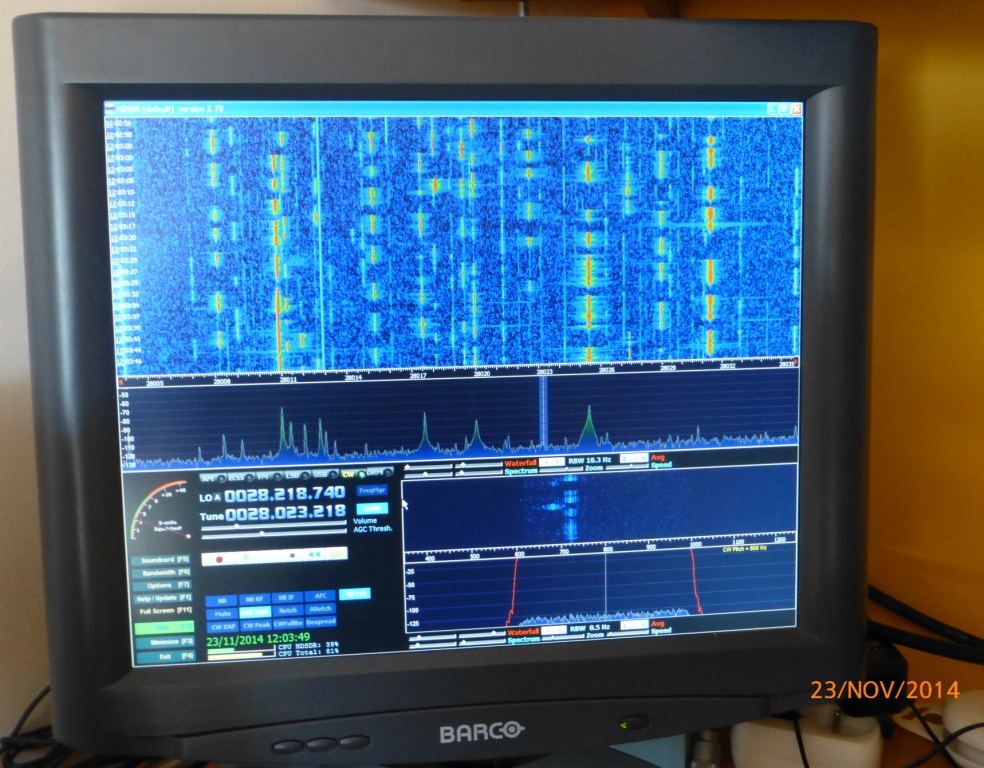
Task: Toggle the CWFullBw button
Action: point(288,623)
